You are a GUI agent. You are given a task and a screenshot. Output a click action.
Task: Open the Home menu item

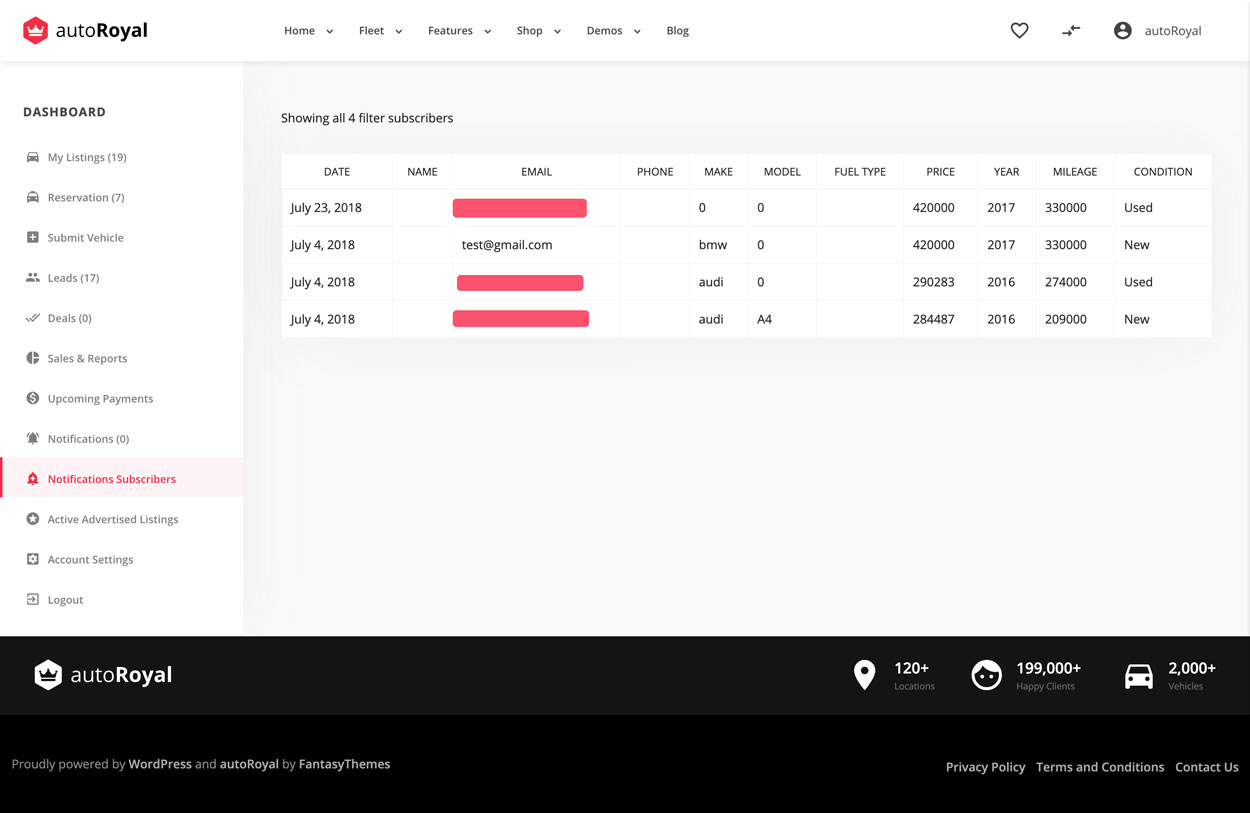[299, 31]
